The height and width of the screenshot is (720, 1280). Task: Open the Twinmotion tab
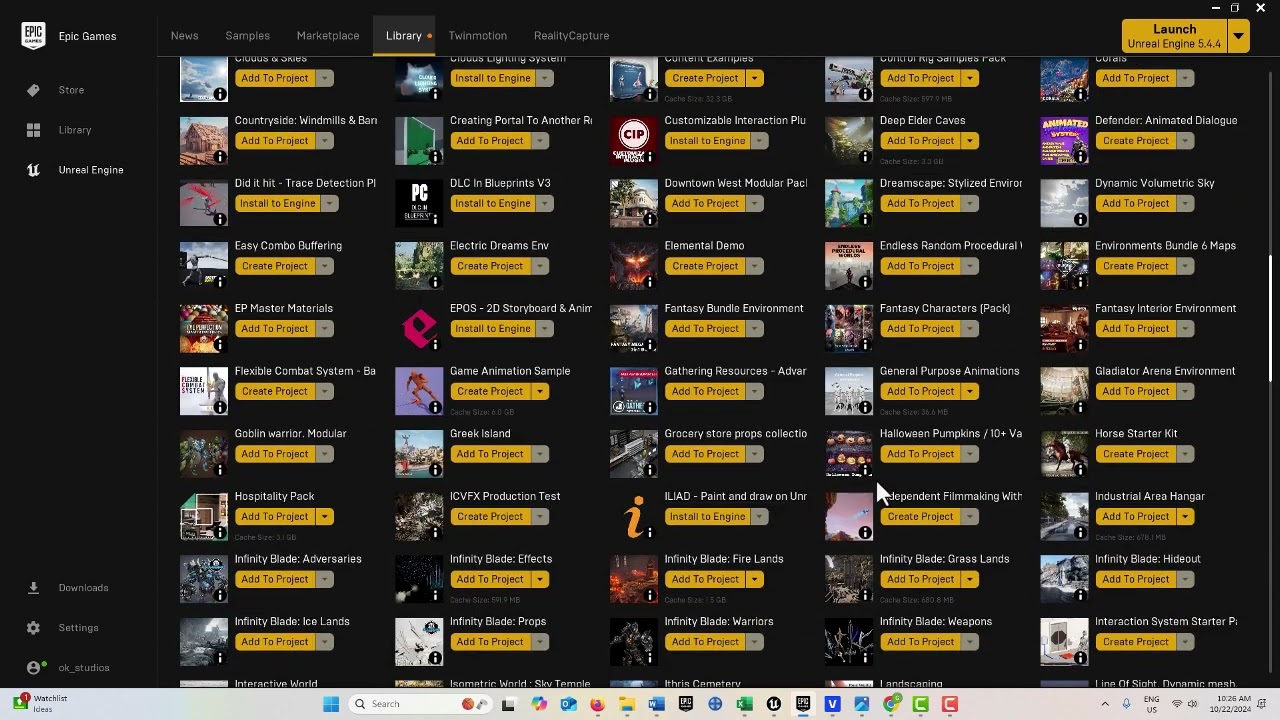[478, 36]
